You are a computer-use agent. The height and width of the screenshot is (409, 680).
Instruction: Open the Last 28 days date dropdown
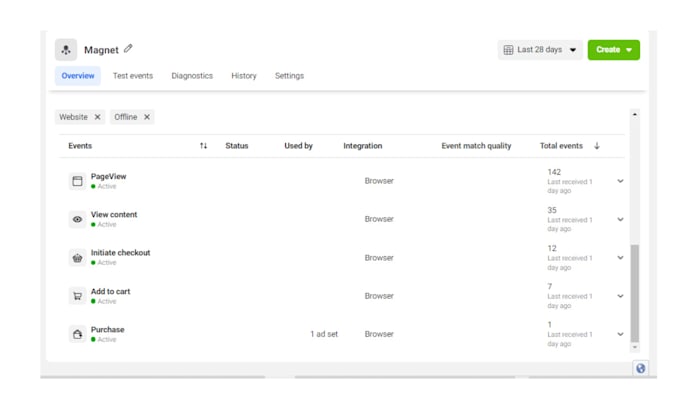[540, 50]
